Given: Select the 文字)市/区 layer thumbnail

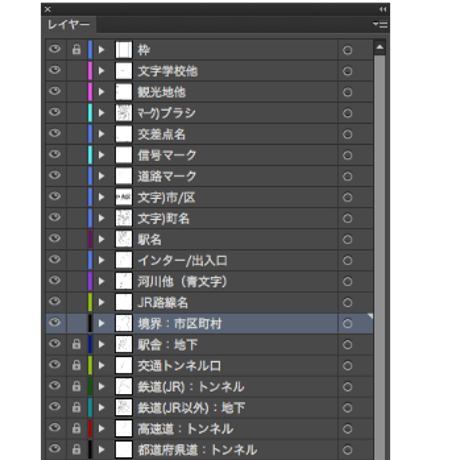Looking at the screenshot, I should (124, 197).
